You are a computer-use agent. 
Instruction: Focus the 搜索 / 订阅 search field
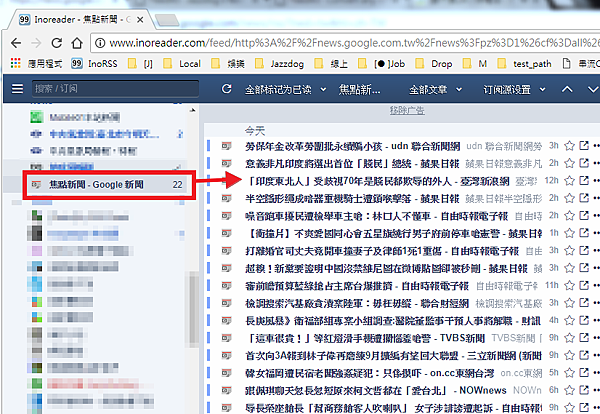coord(116,89)
